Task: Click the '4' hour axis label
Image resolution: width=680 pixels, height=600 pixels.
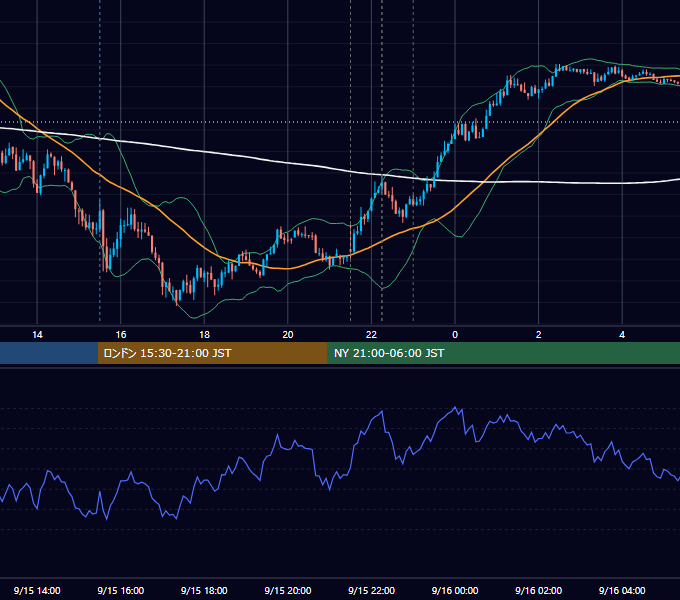Action: [622, 335]
